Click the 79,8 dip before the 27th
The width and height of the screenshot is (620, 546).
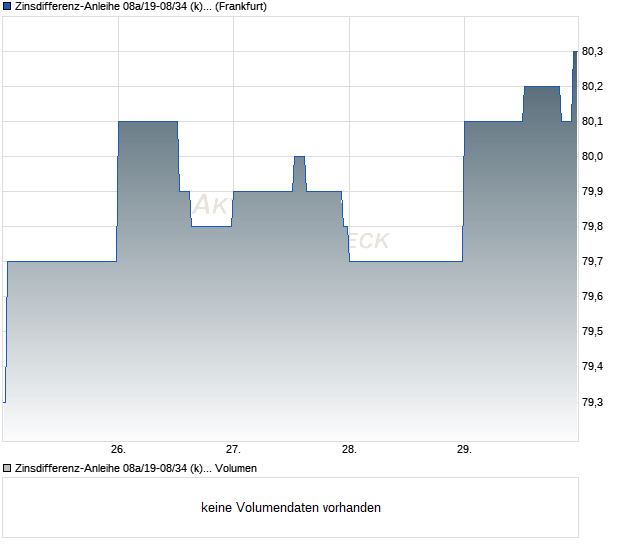(212, 227)
